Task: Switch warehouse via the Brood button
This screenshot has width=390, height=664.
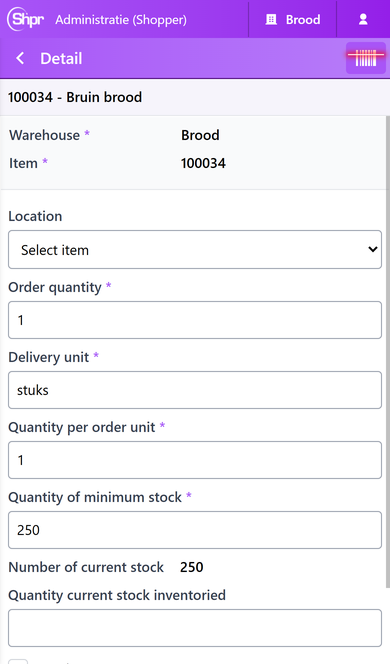Action: point(292,19)
